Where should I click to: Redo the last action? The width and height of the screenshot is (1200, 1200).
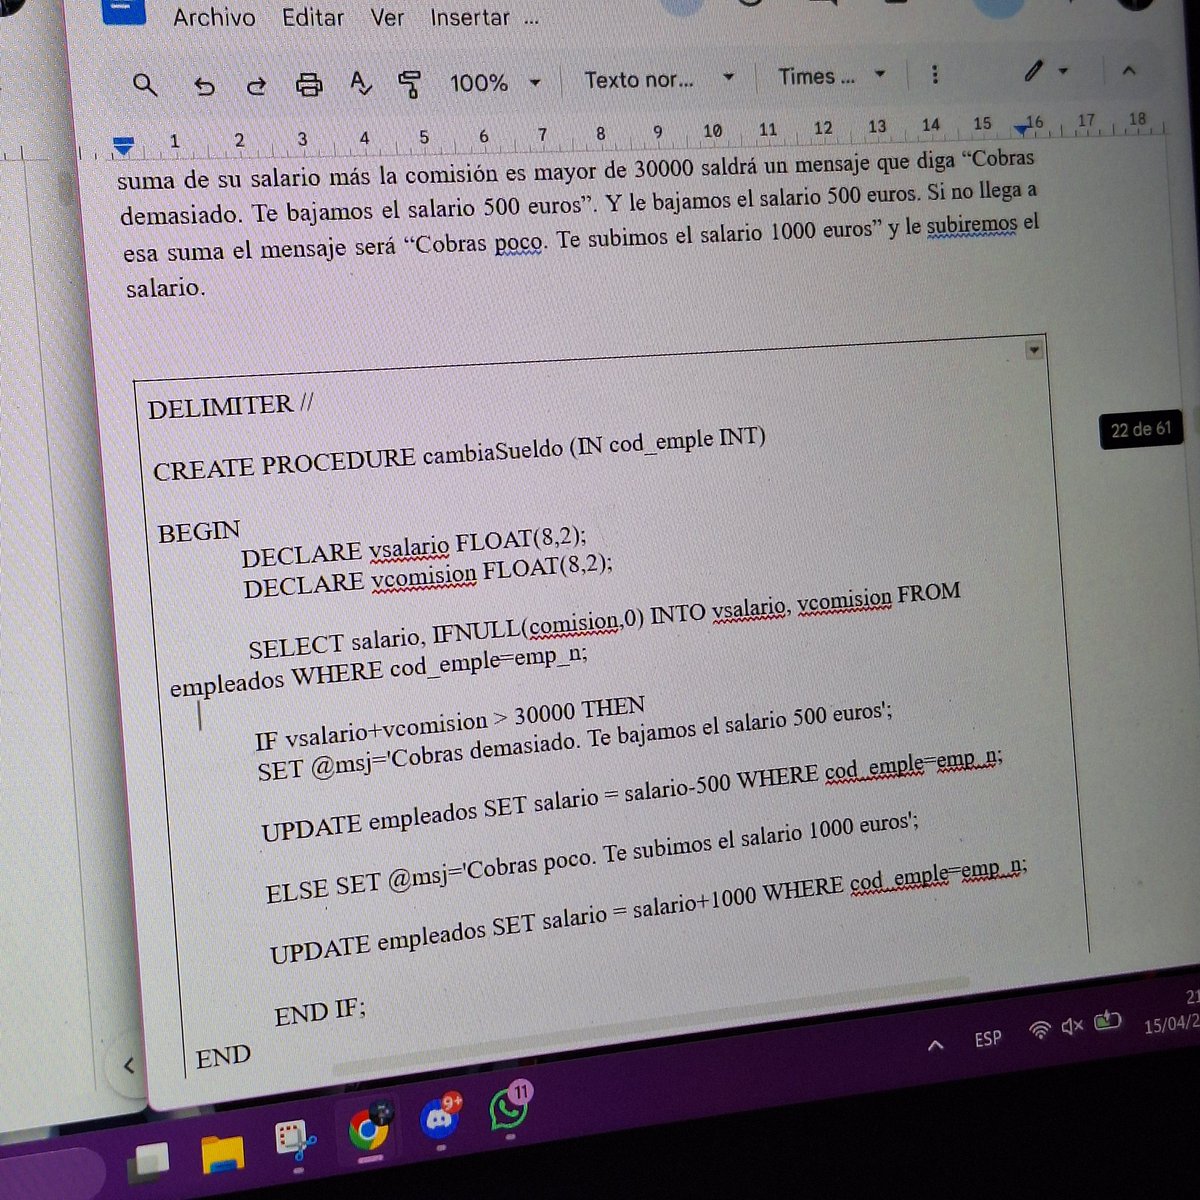(x=256, y=86)
